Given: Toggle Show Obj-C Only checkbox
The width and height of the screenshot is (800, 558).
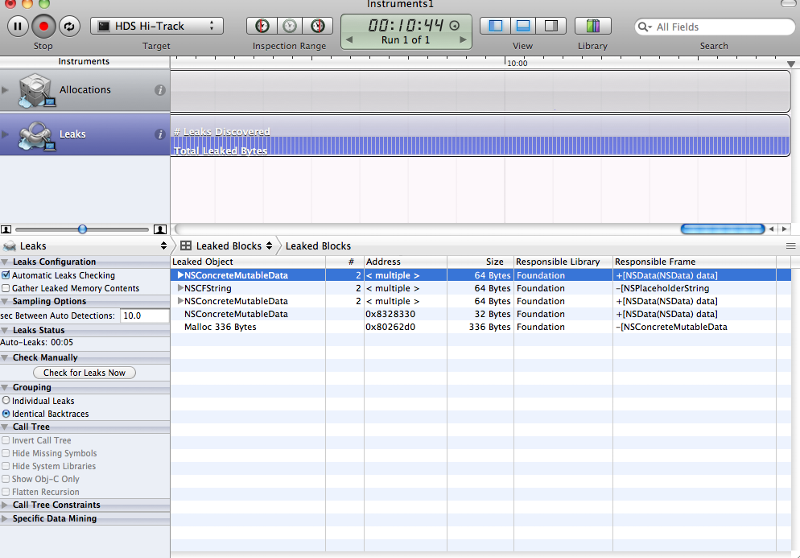Looking at the screenshot, I should (6, 478).
